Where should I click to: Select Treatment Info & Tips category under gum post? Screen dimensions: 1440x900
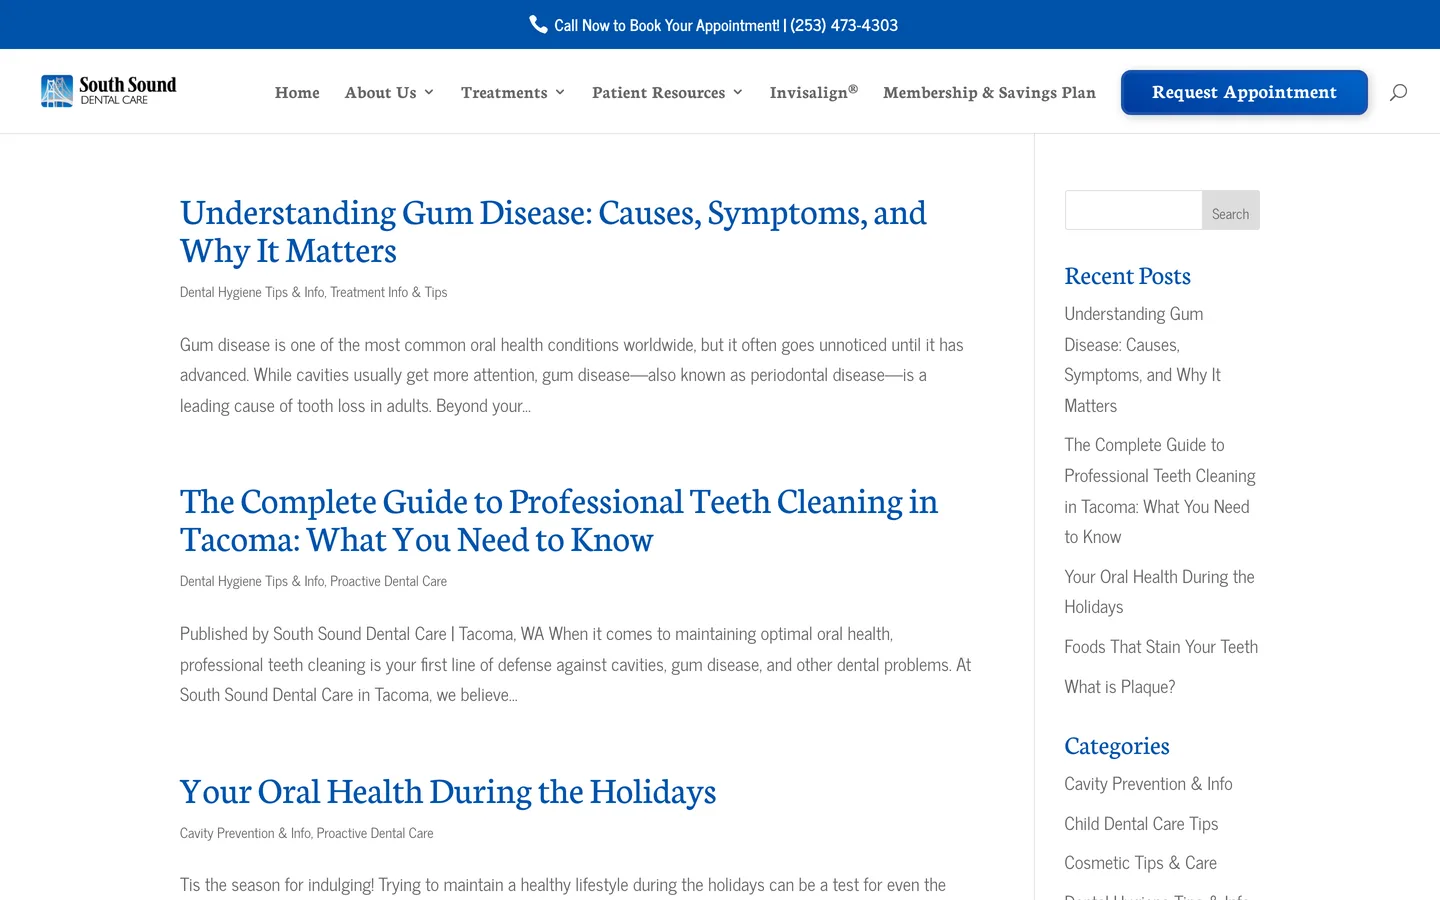pos(389,292)
